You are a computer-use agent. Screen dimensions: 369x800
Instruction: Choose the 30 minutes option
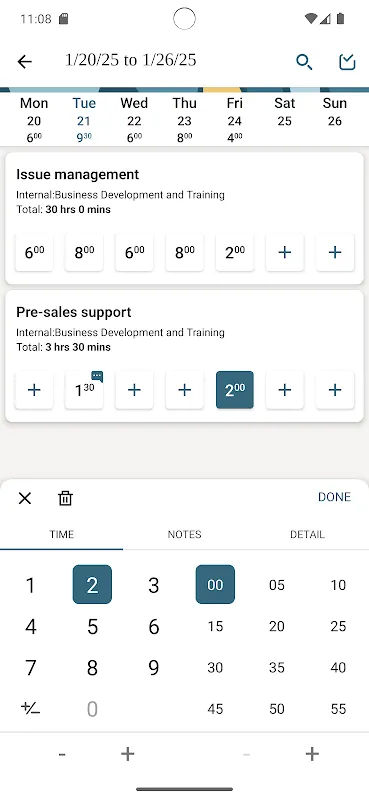click(215, 667)
